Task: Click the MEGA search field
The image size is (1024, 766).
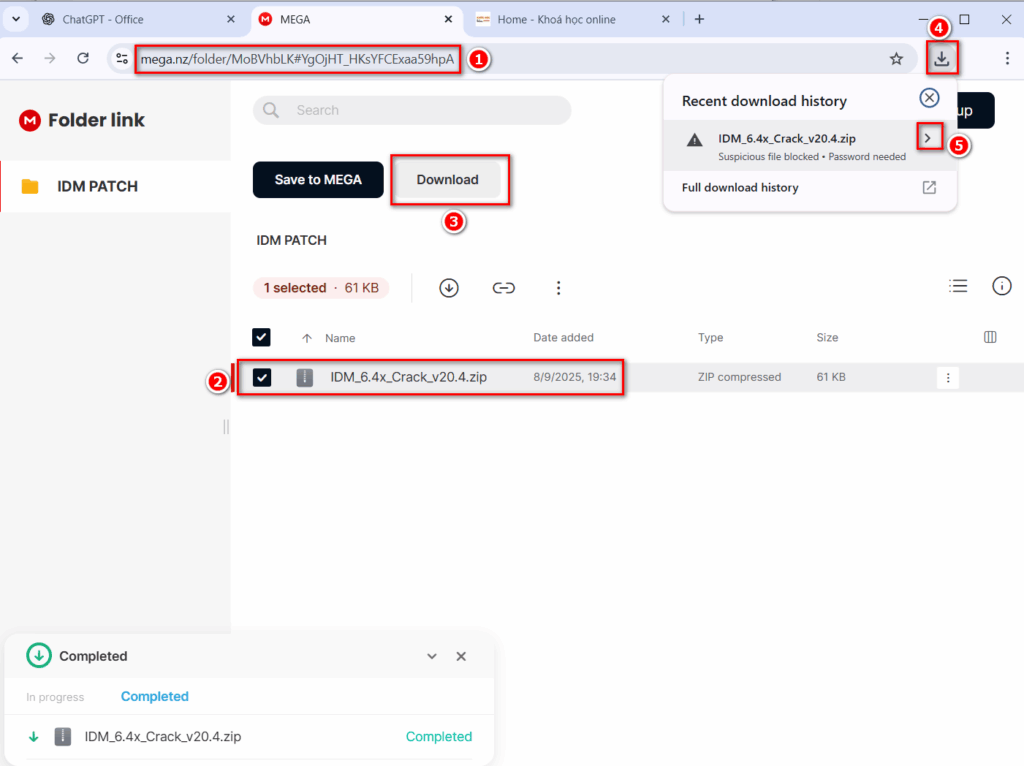Action: click(412, 110)
